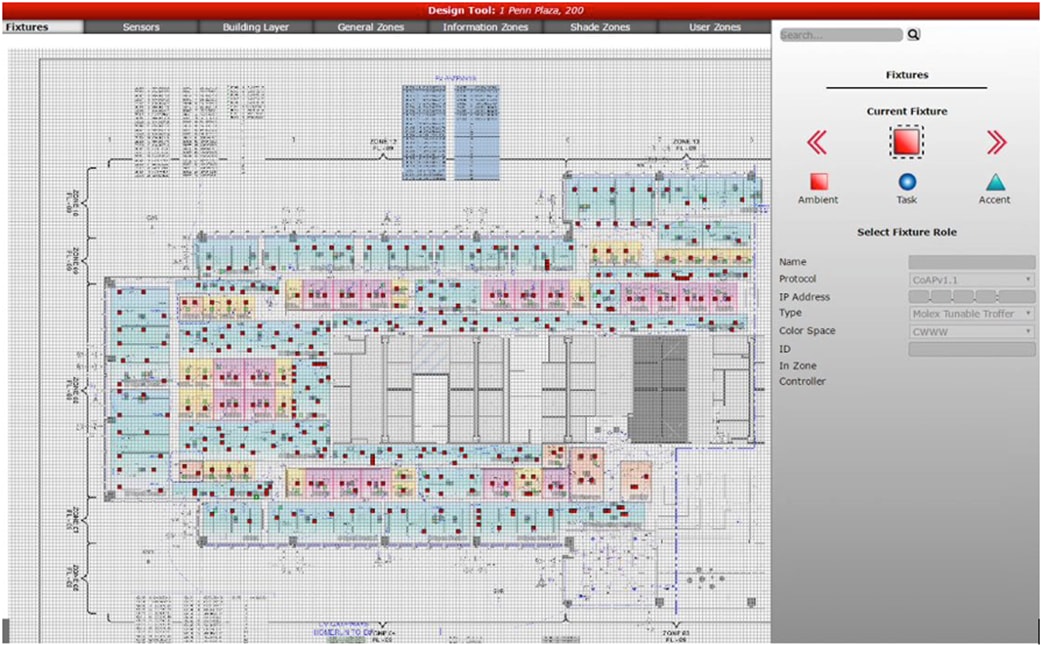1042x648 pixels.
Task: Switch to the User Zones tab
Action: tap(715, 27)
